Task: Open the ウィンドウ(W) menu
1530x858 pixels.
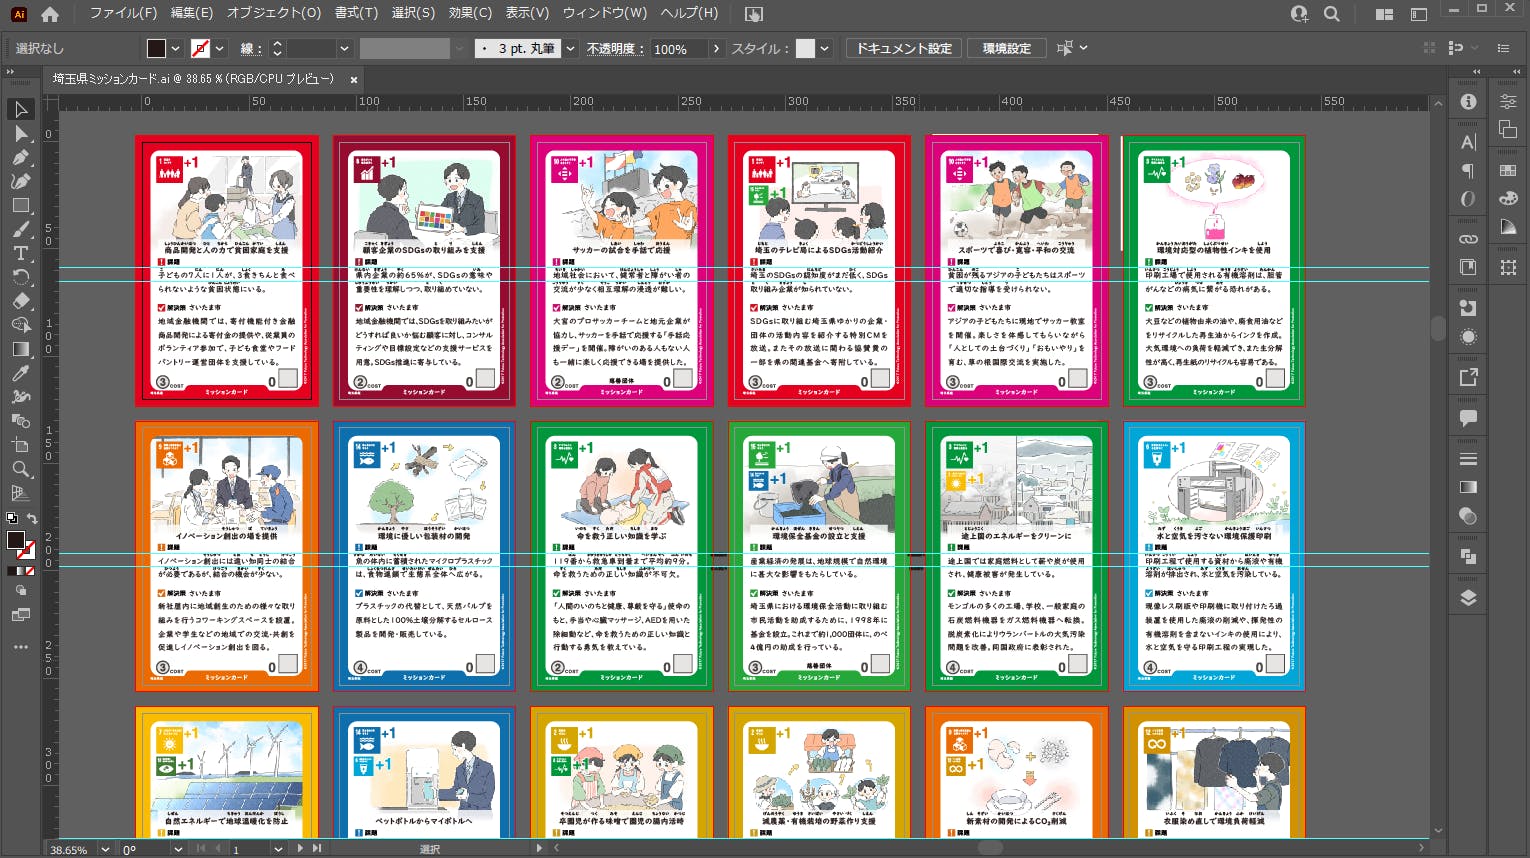Action: coord(604,13)
